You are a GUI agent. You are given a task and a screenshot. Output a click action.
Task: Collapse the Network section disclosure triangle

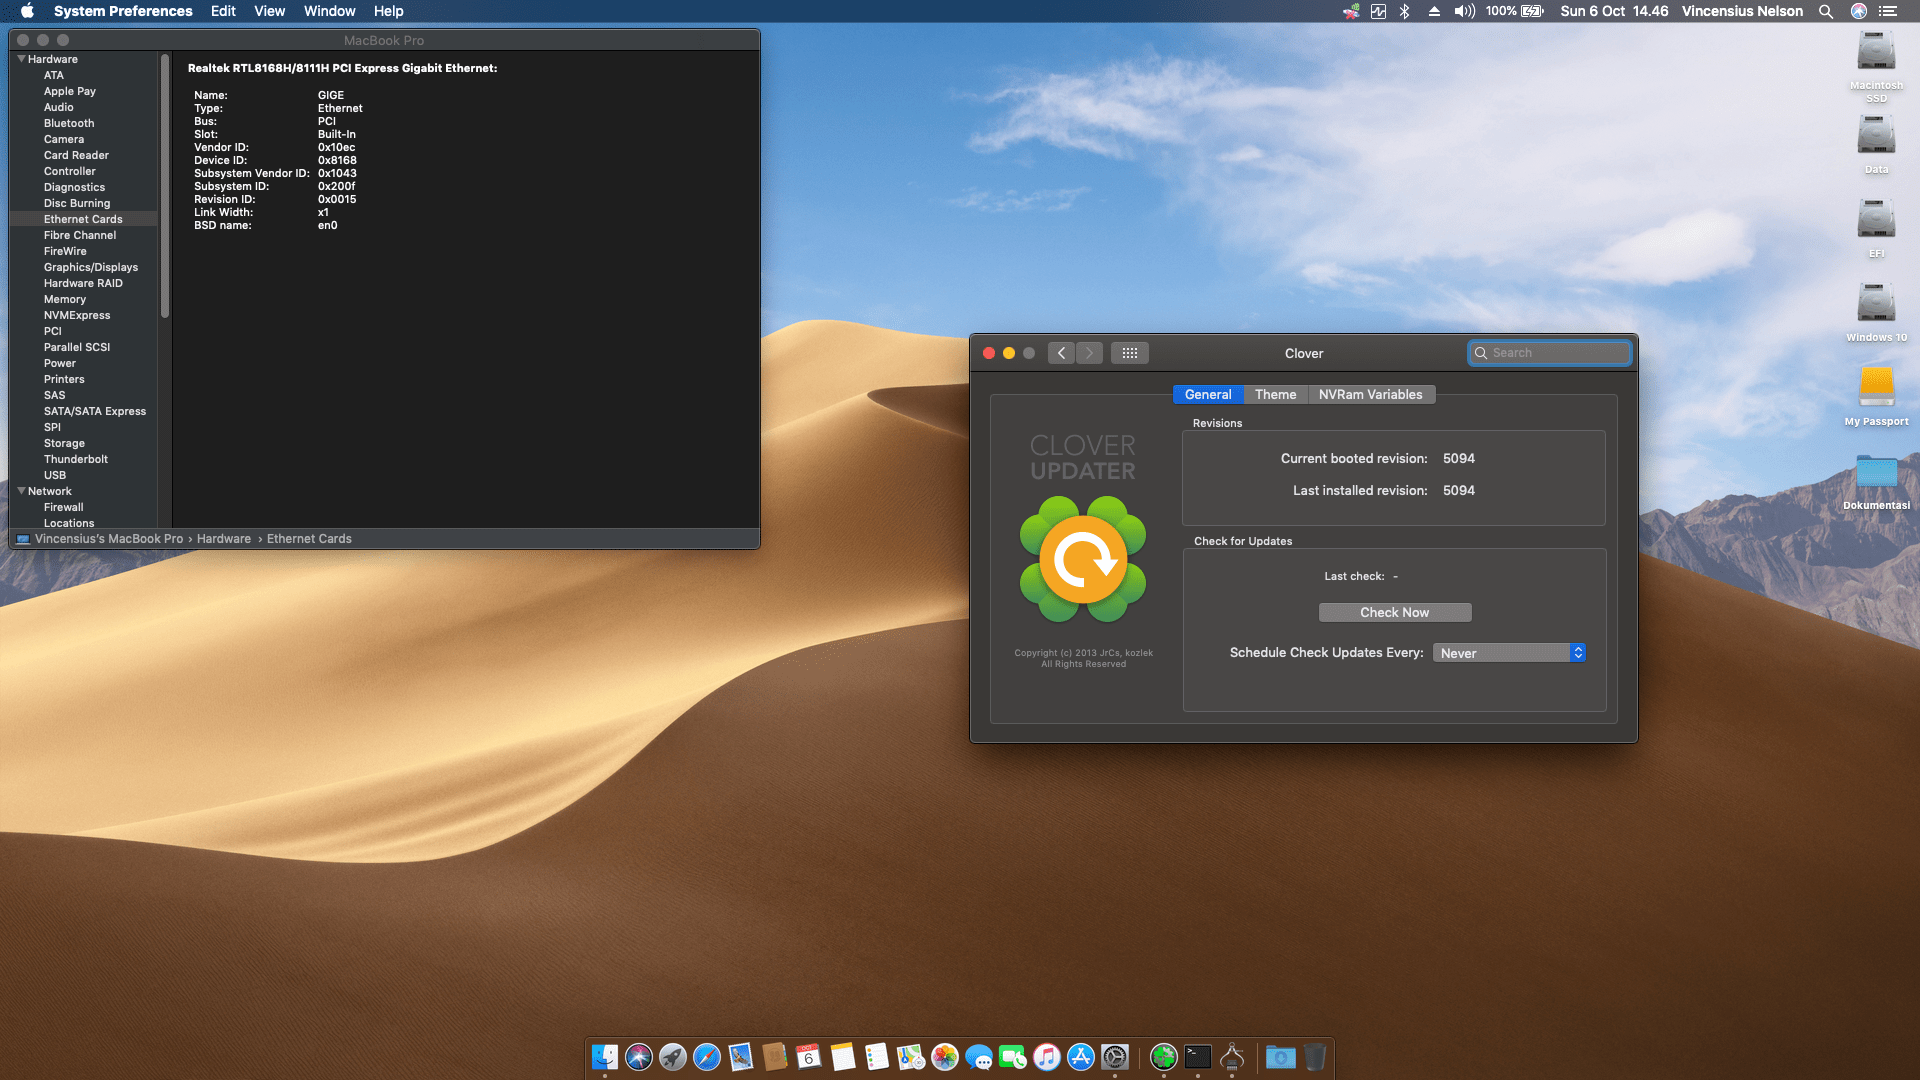21,491
